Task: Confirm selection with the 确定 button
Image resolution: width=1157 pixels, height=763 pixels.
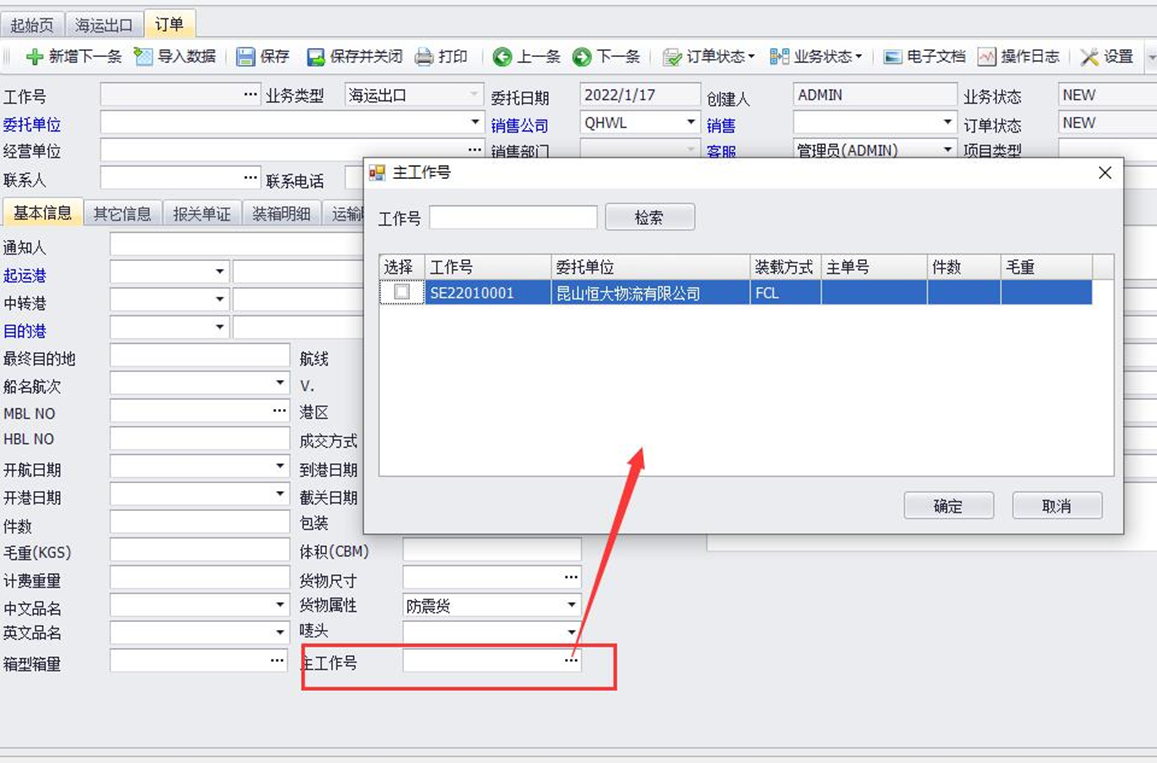Action: coord(948,506)
